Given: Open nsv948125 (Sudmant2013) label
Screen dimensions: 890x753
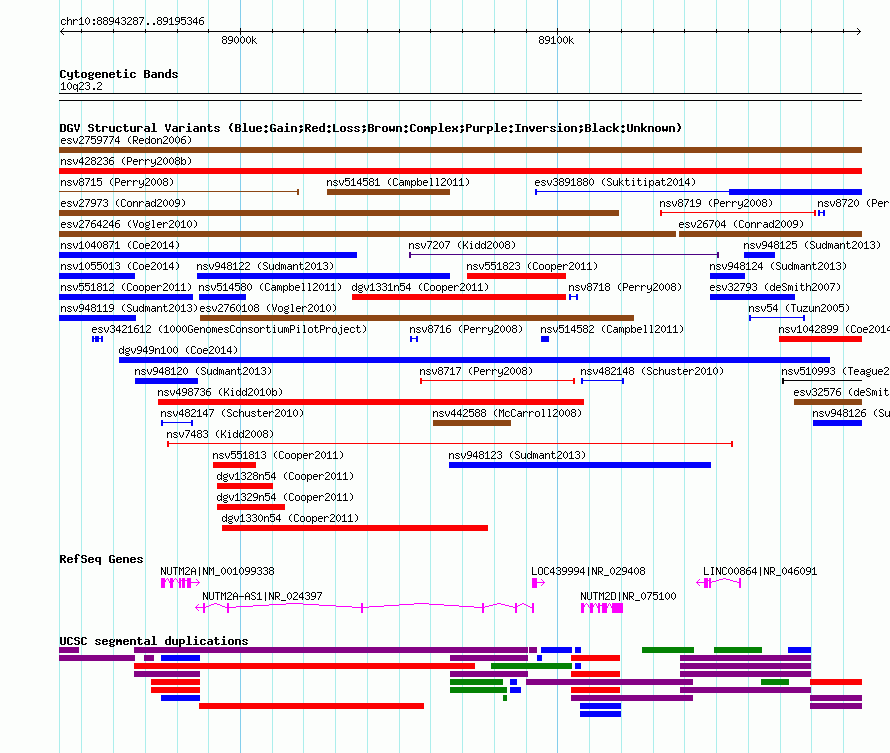Looking at the screenshot, I should click(812, 245).
